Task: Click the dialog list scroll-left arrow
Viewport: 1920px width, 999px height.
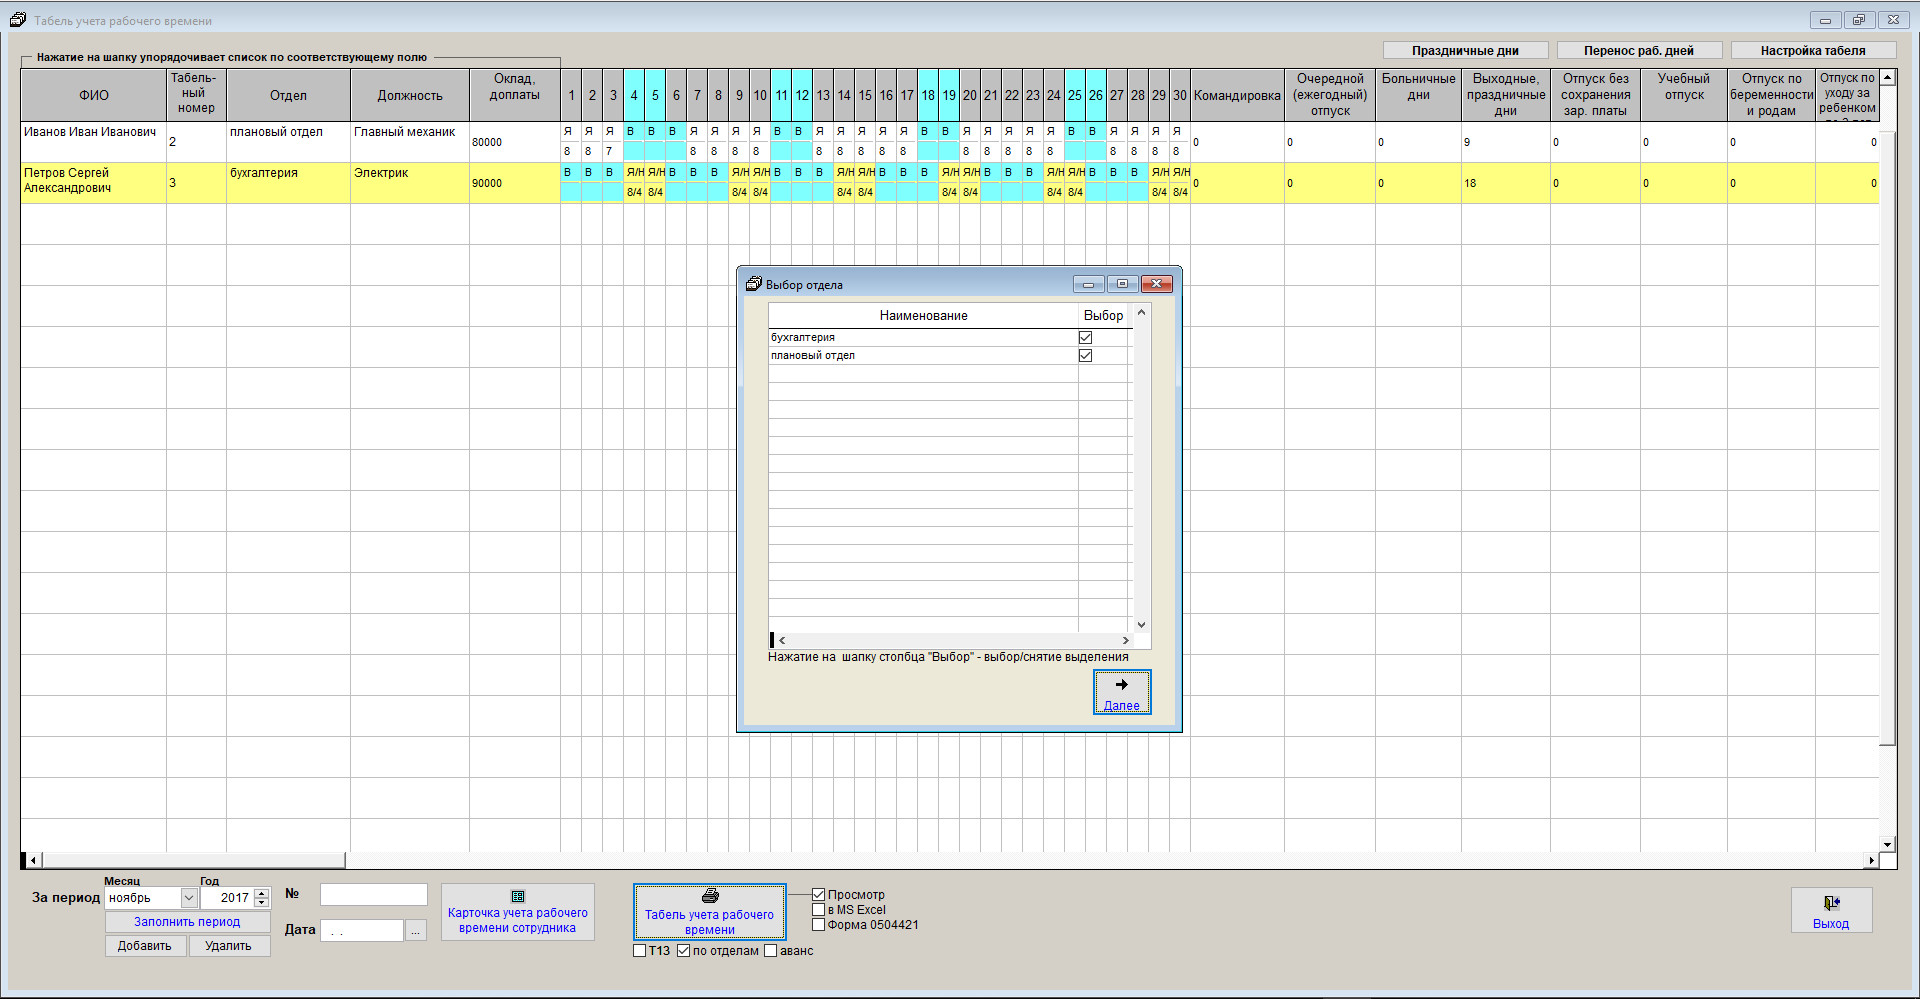Action: (x=782, y=640)
